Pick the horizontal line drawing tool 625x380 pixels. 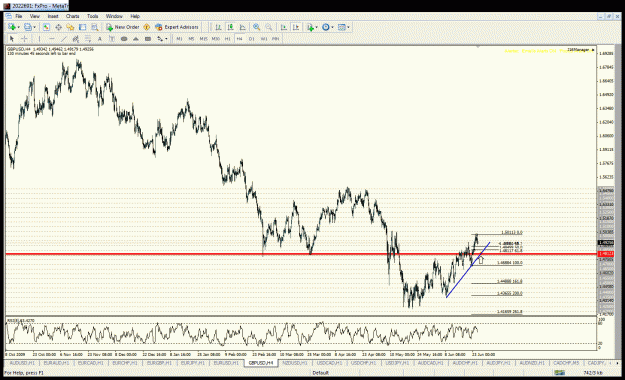coord(51,39)
